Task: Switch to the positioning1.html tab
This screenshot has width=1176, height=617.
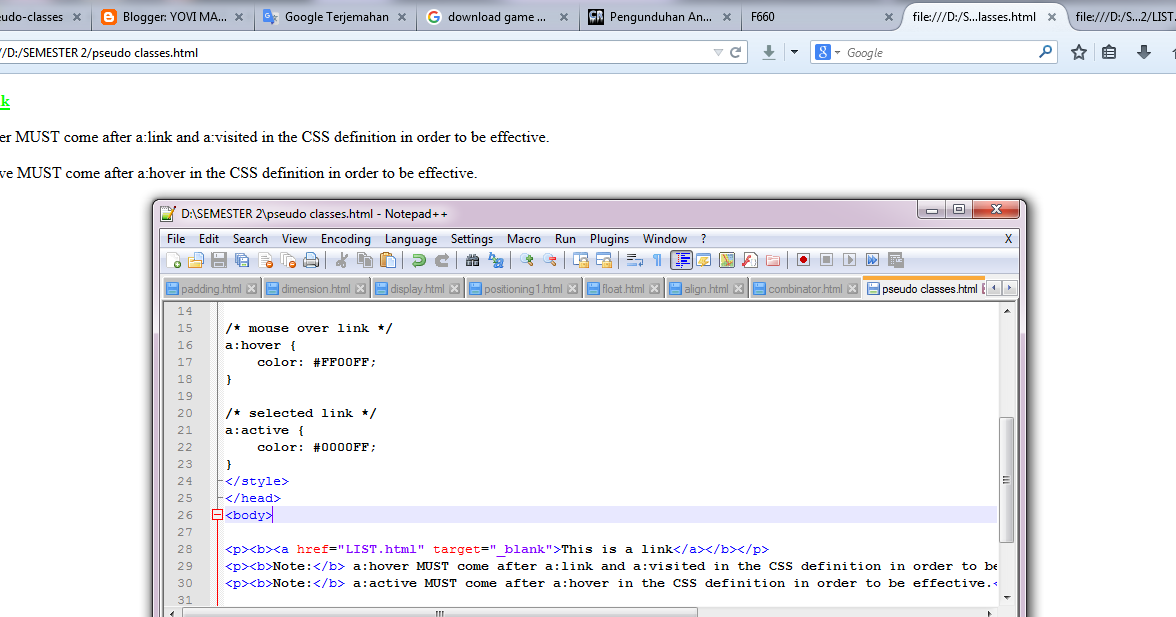Action: [523, 289]
